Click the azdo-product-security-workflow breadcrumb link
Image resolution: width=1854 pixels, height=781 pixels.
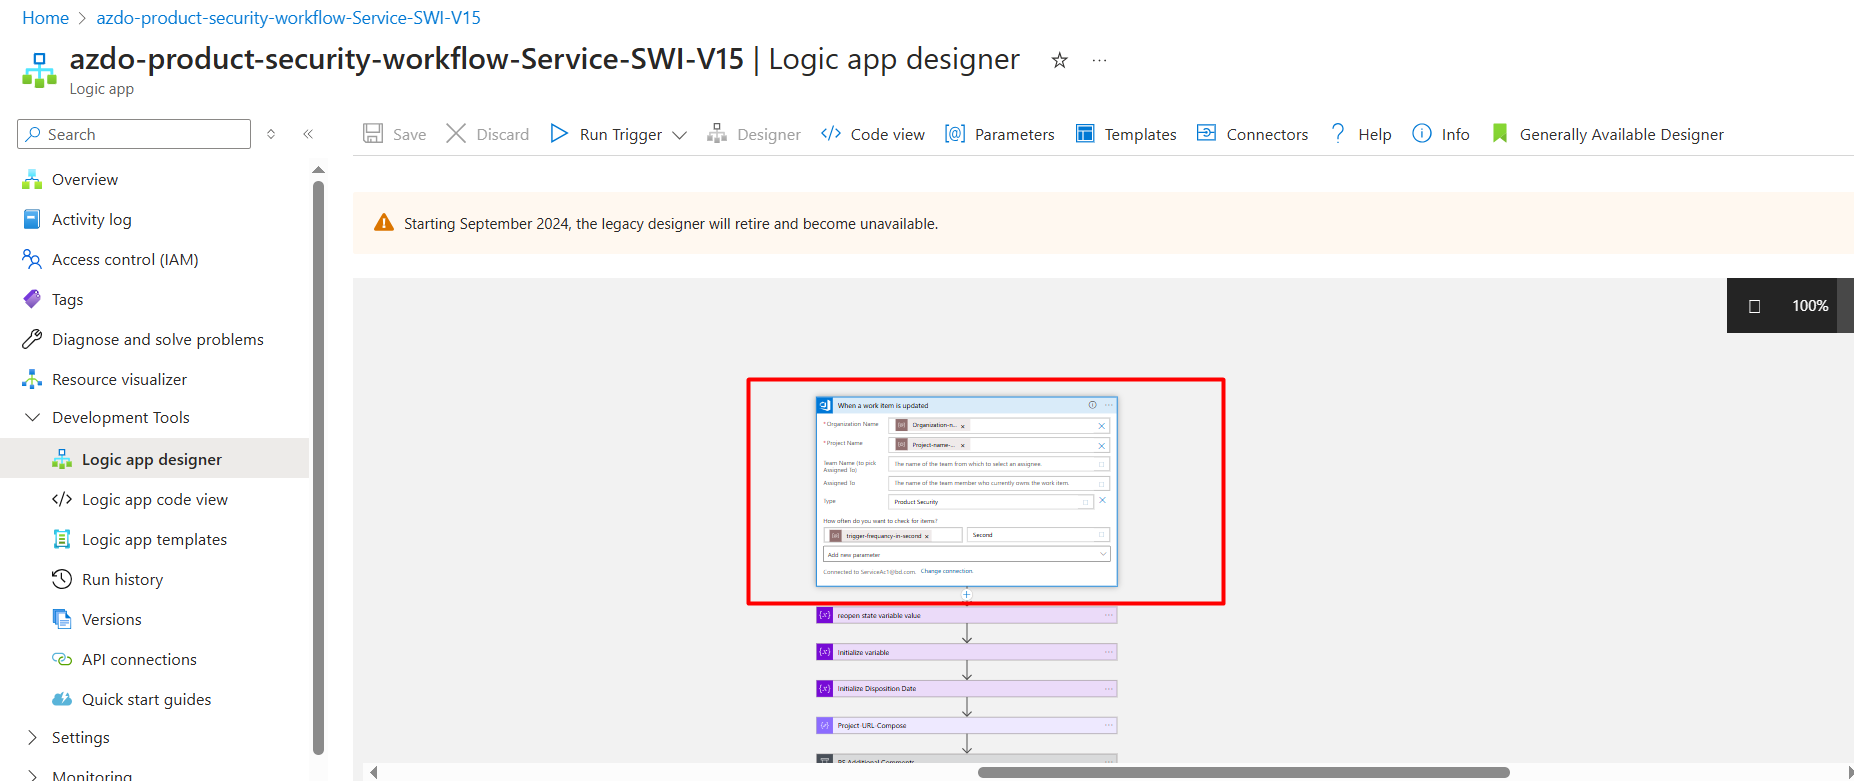click(x=288, y=18)
